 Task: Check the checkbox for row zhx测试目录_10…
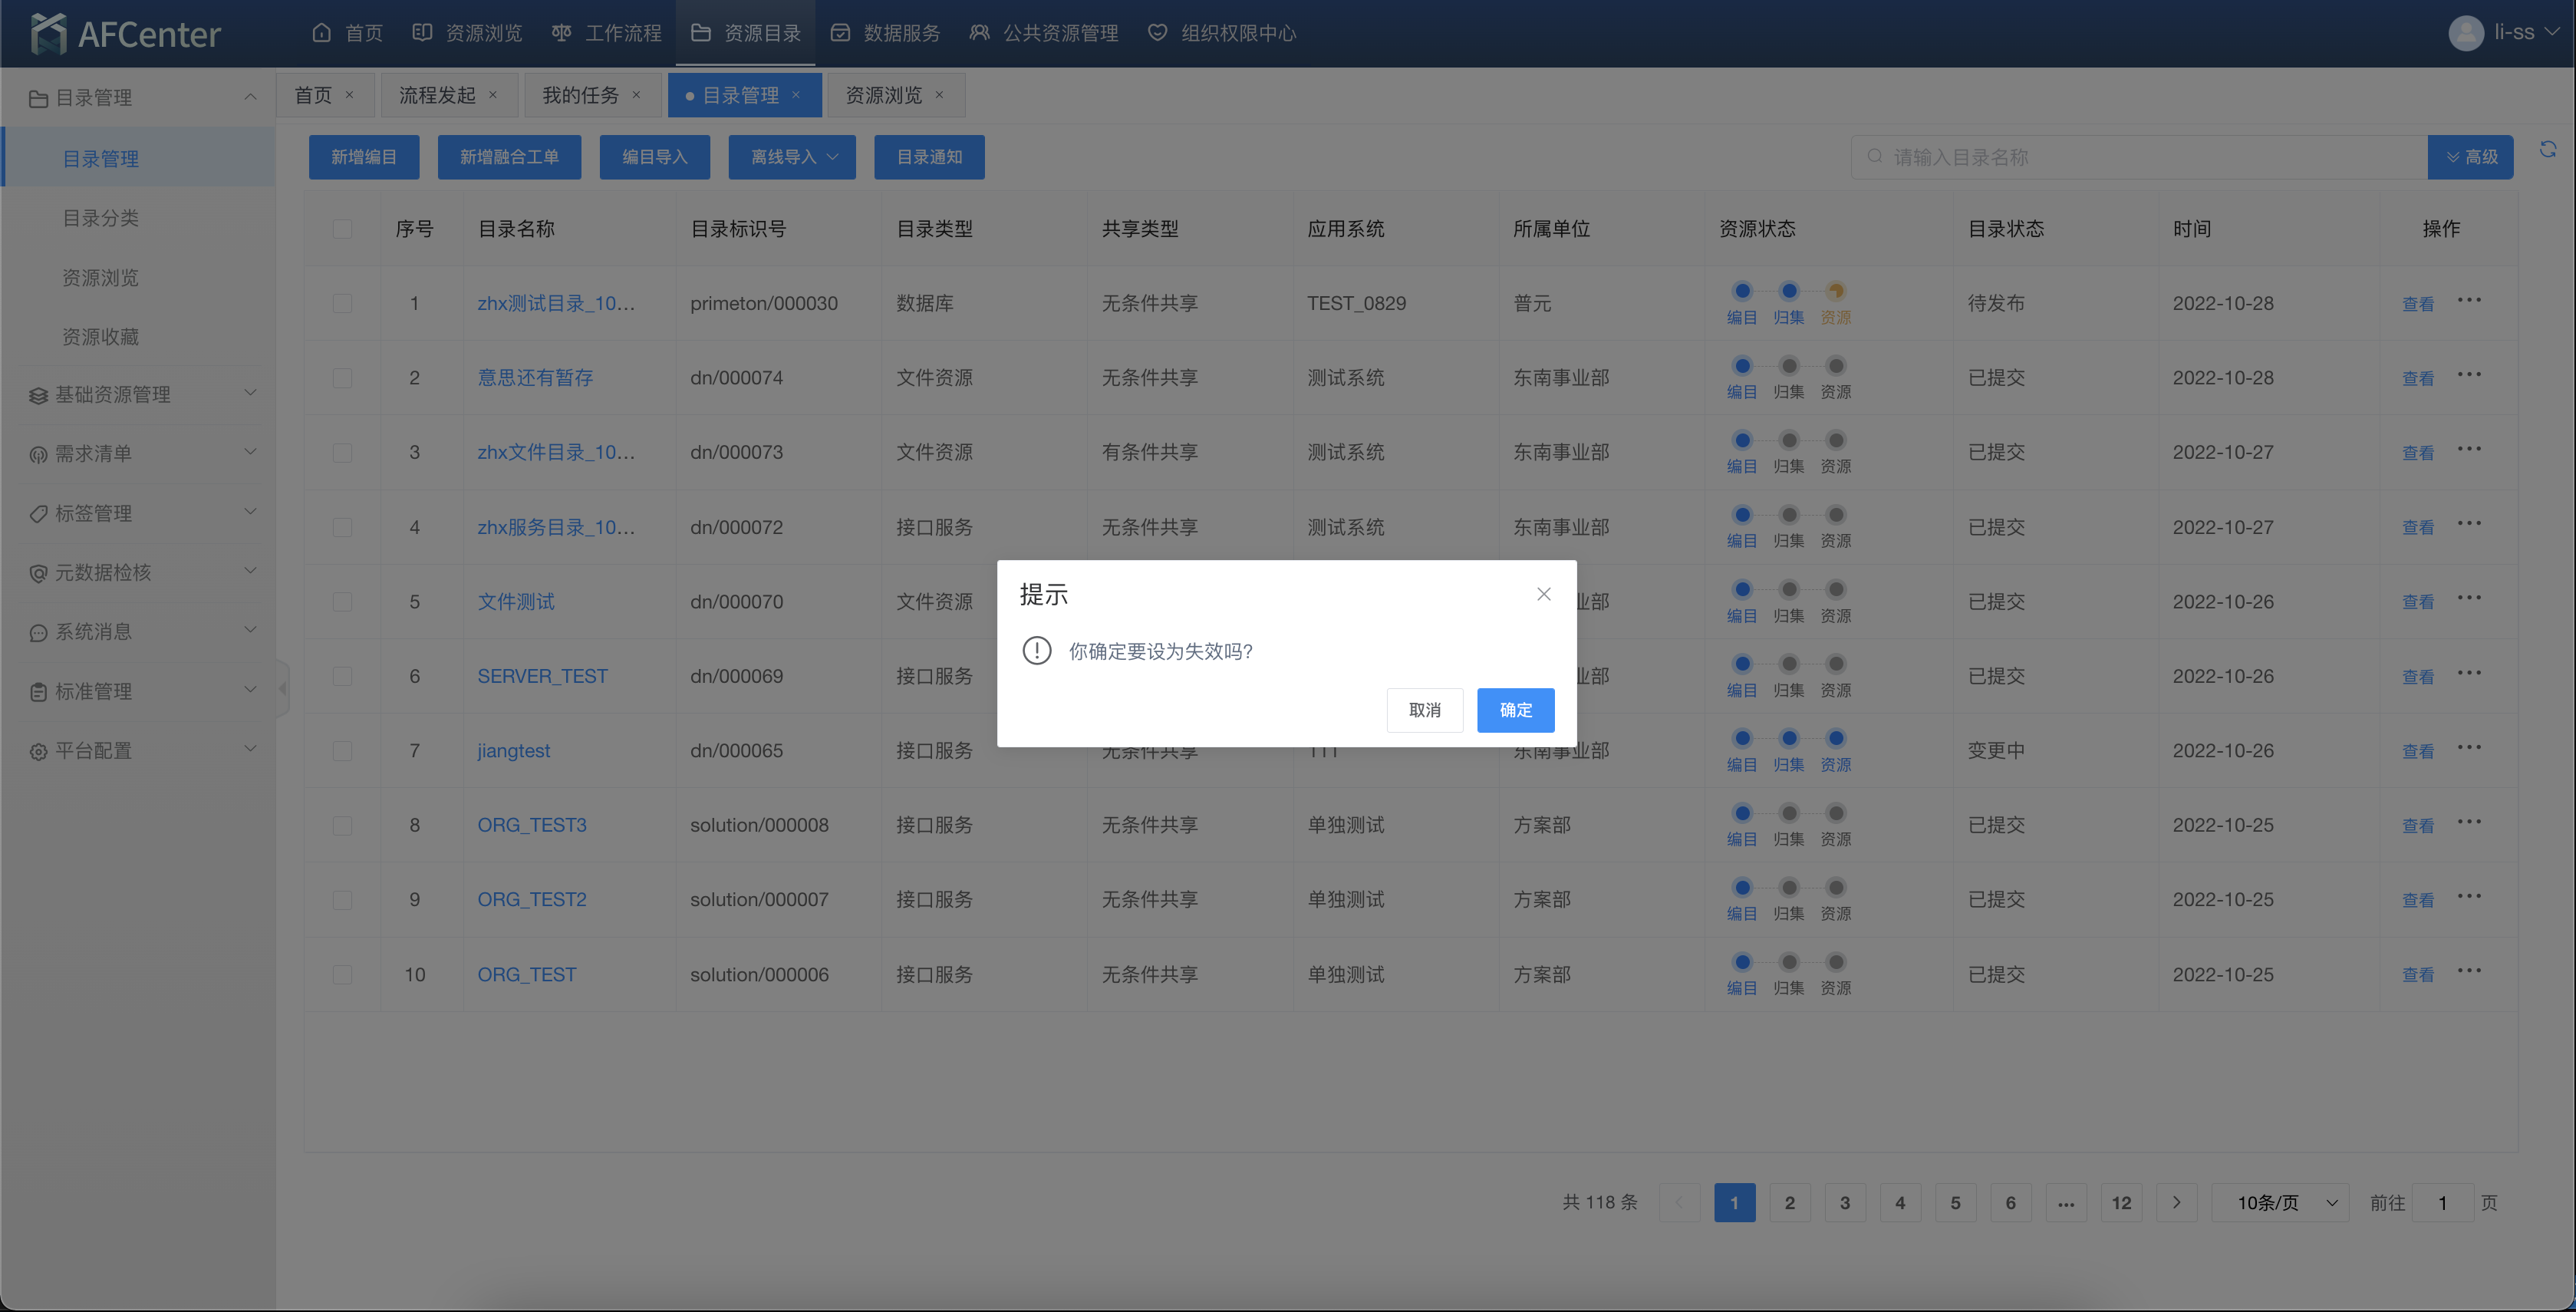(x=342, y=303)
